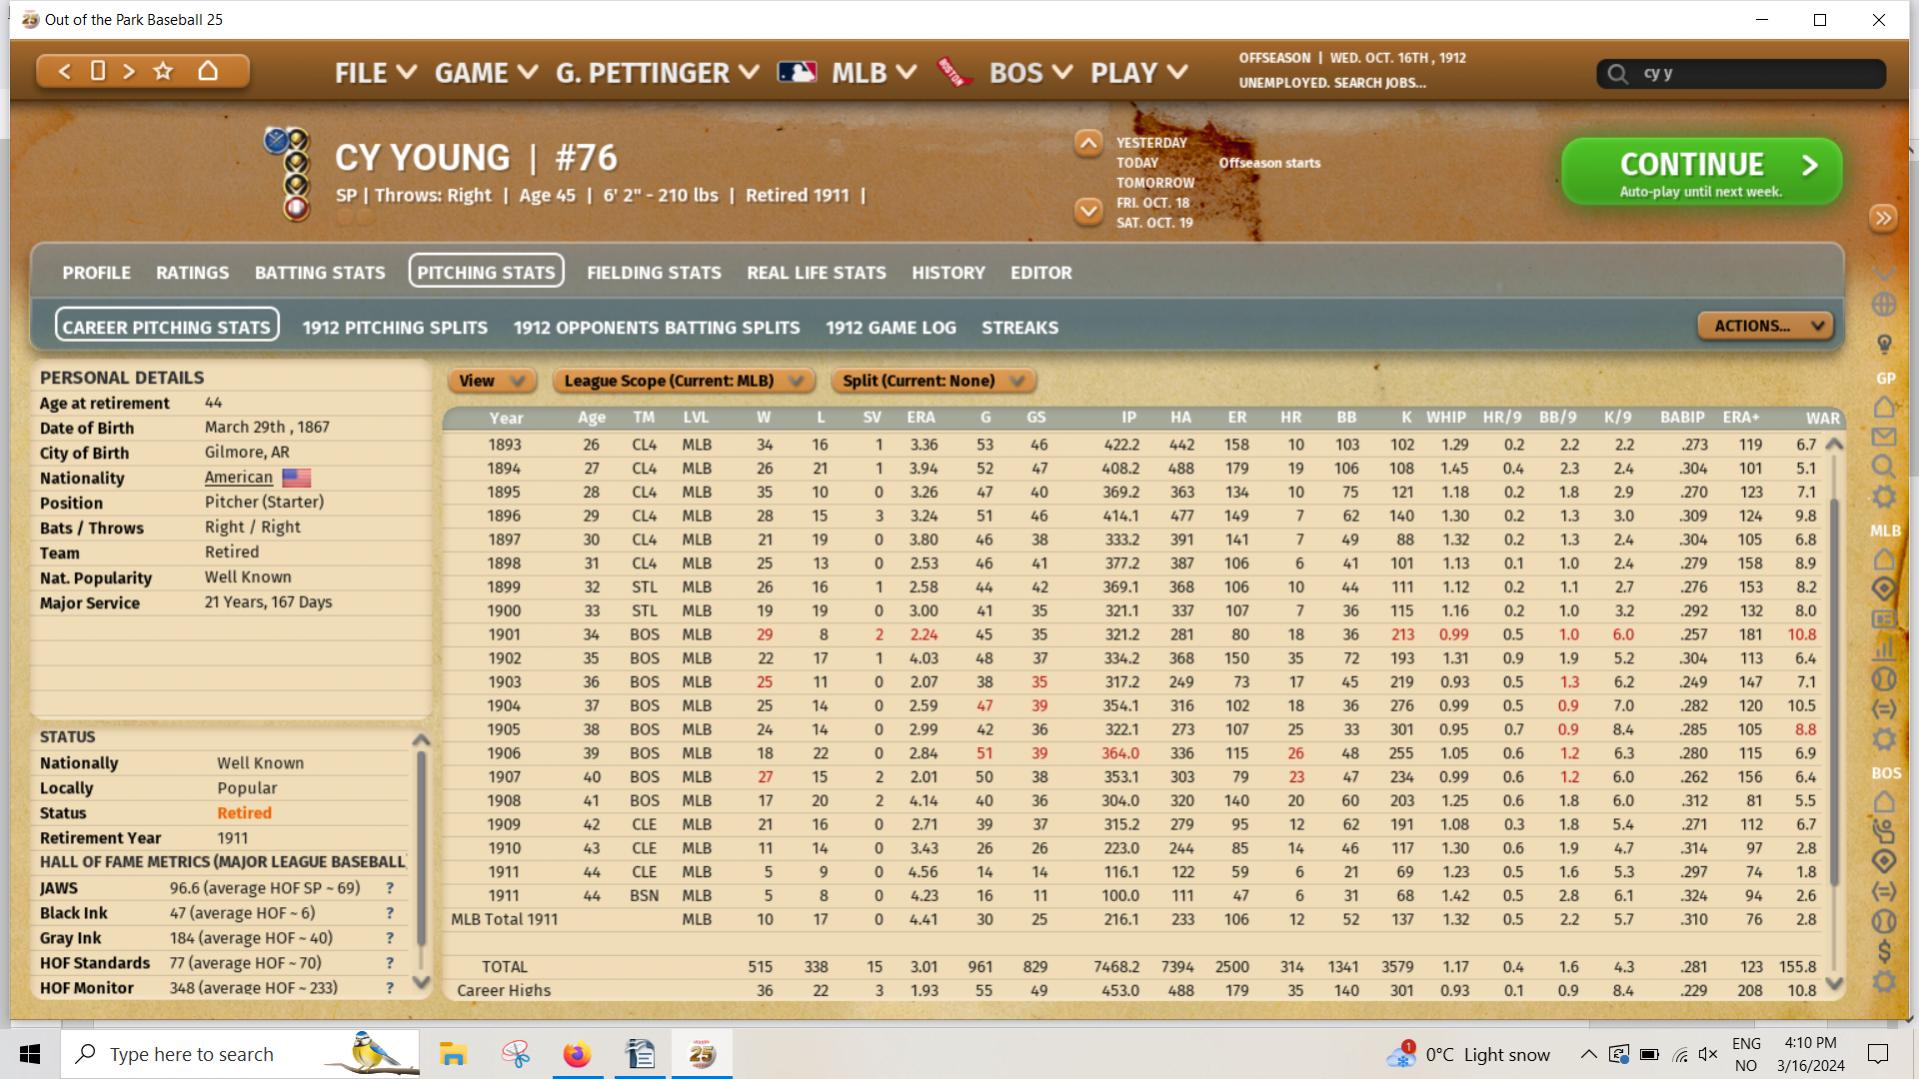Open the League Scope dropdown

(x=683, y=381)
